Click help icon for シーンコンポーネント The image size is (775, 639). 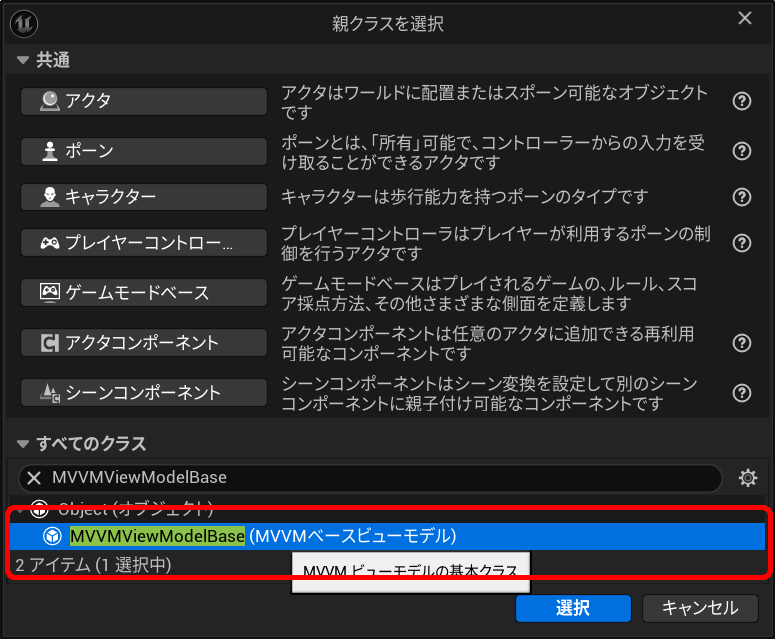coord(742,393)
